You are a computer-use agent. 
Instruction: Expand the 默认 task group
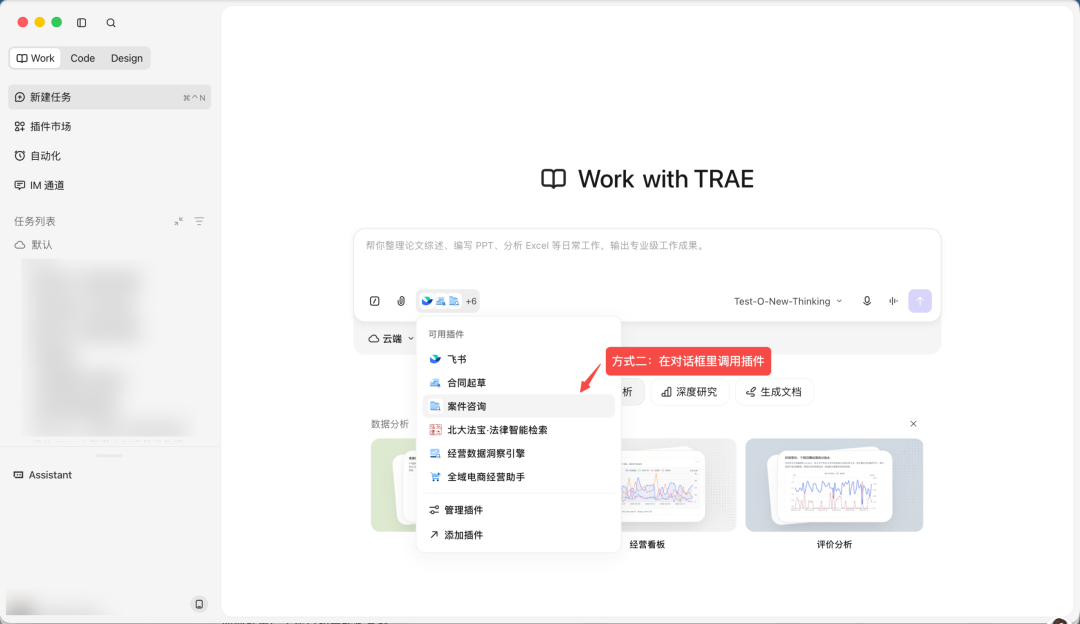tap(34, 245)
